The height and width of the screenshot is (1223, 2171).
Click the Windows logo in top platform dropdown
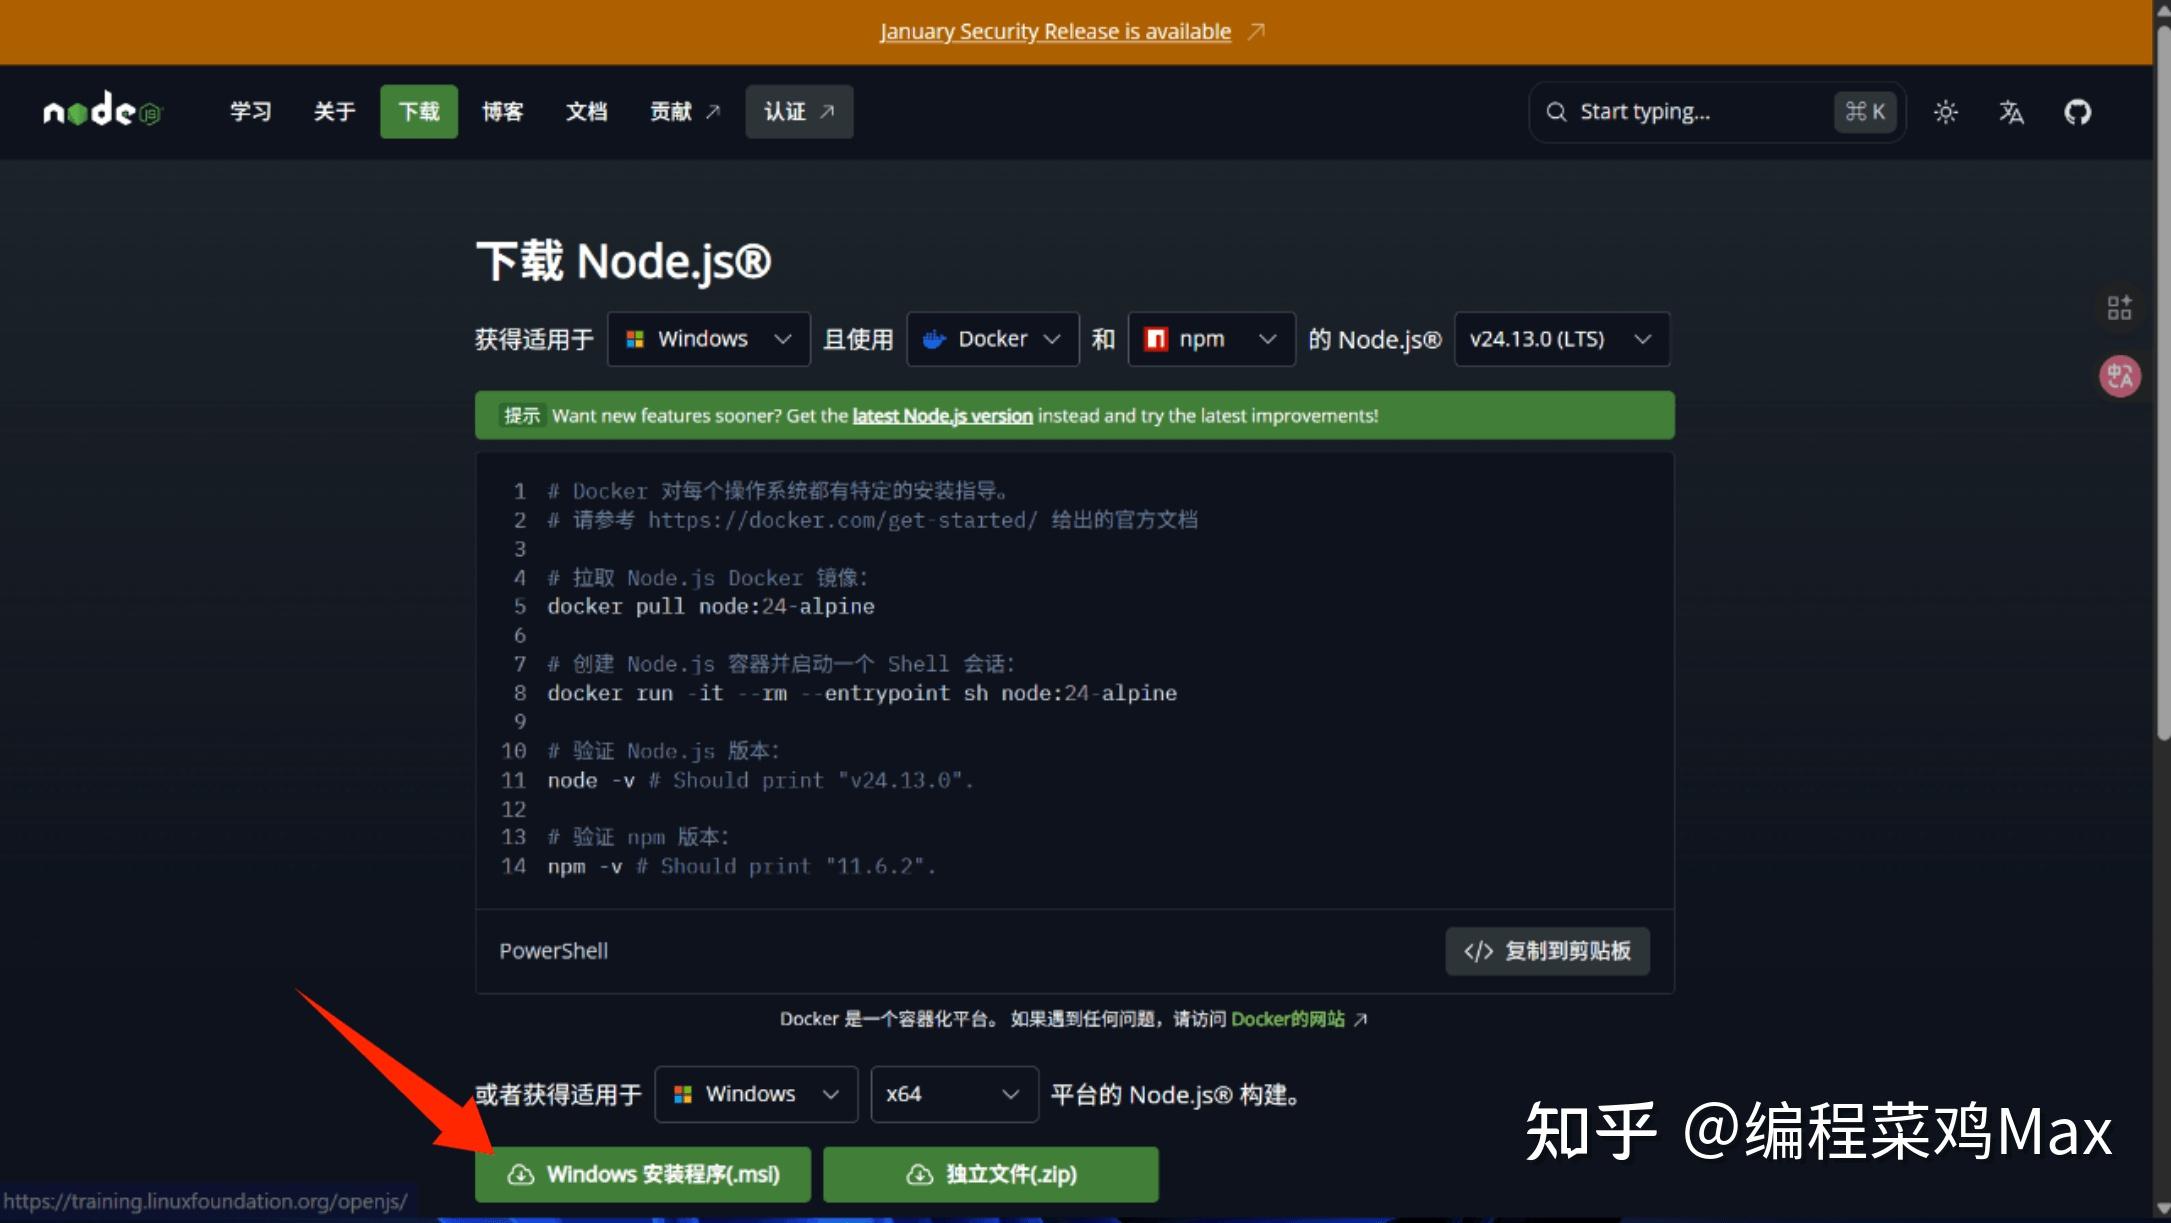(x=635, y=339)
